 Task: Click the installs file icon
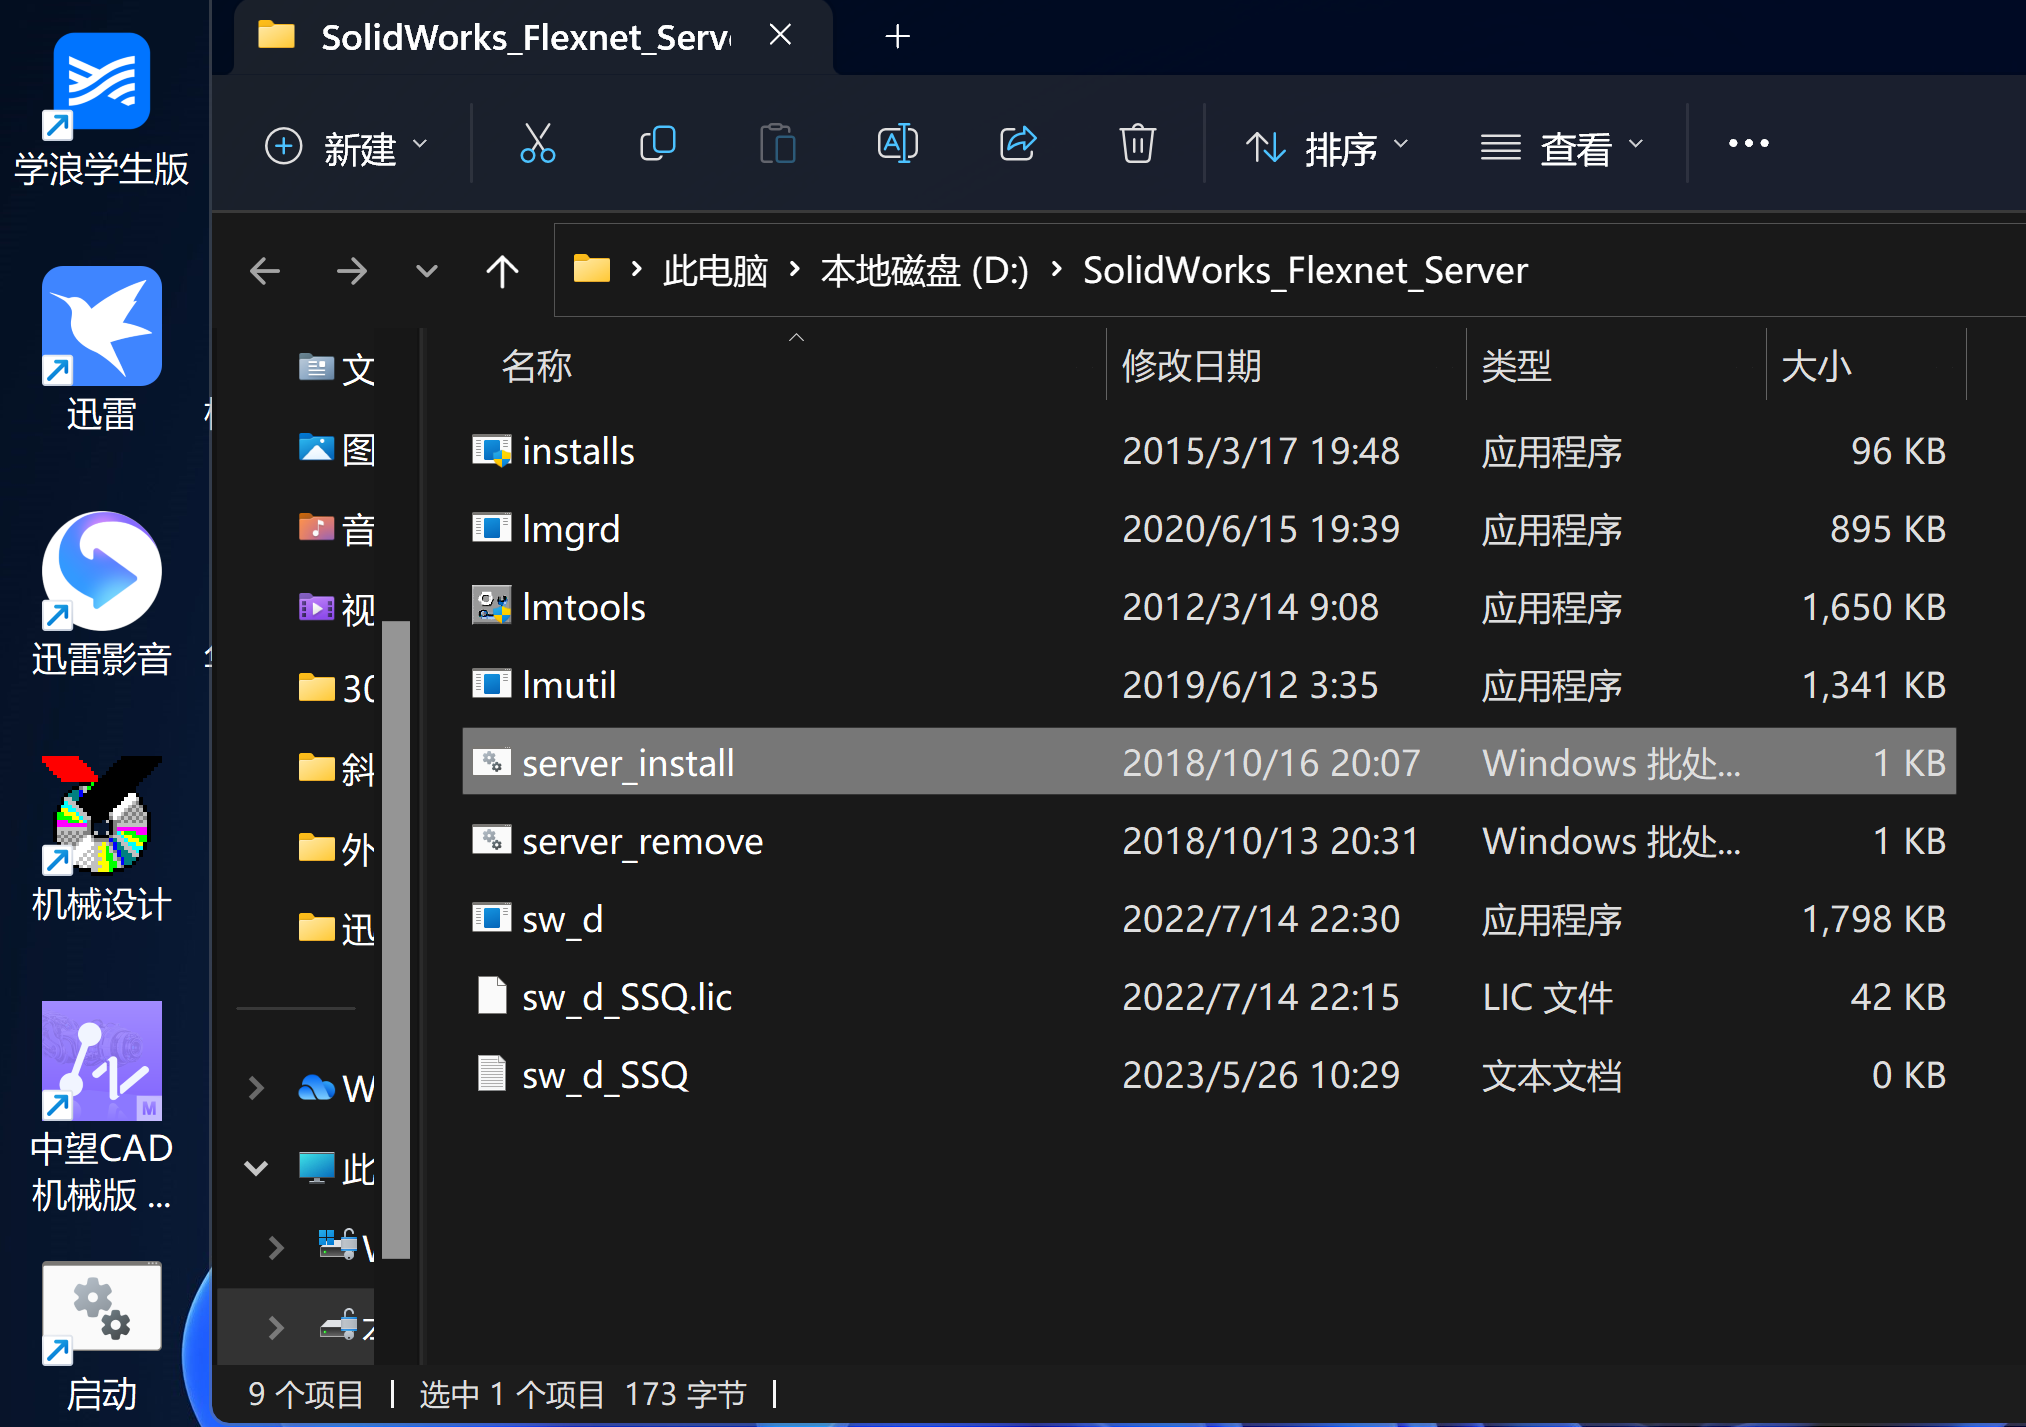tap(492, 451)
